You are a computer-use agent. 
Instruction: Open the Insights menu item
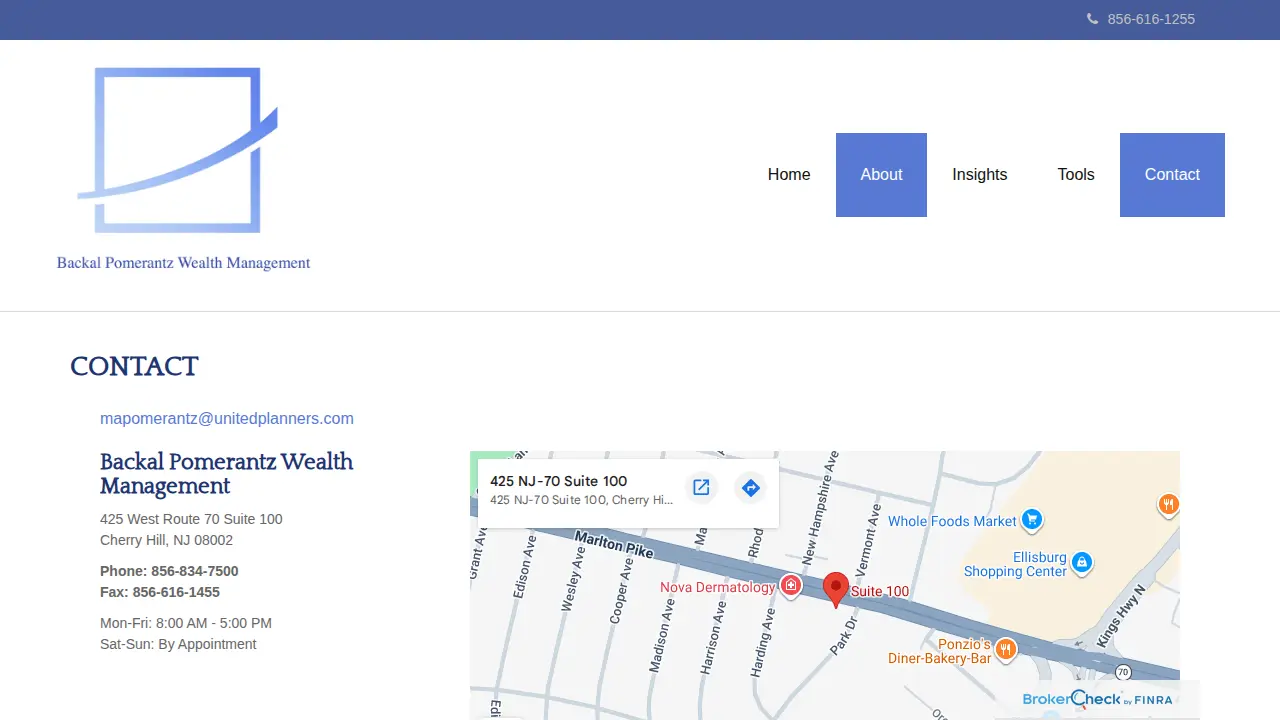(980, 175)
